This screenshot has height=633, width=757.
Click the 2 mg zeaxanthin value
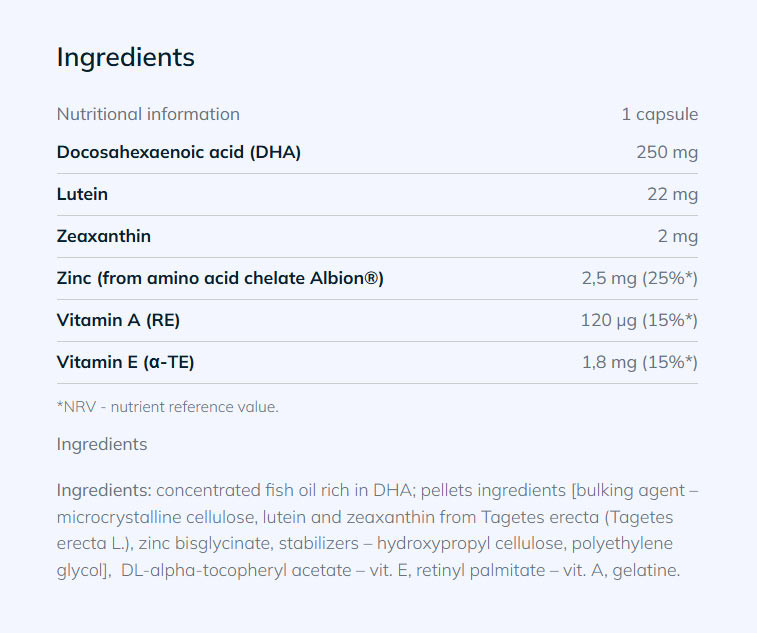tap(677, 236)
